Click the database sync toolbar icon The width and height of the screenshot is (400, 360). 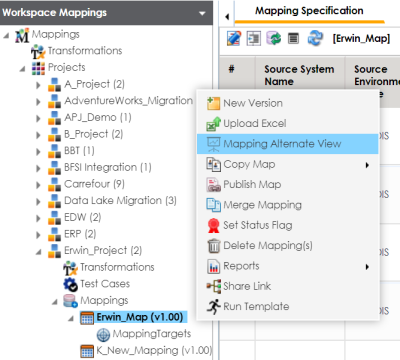pyautogui.click(x=273, y=38)
